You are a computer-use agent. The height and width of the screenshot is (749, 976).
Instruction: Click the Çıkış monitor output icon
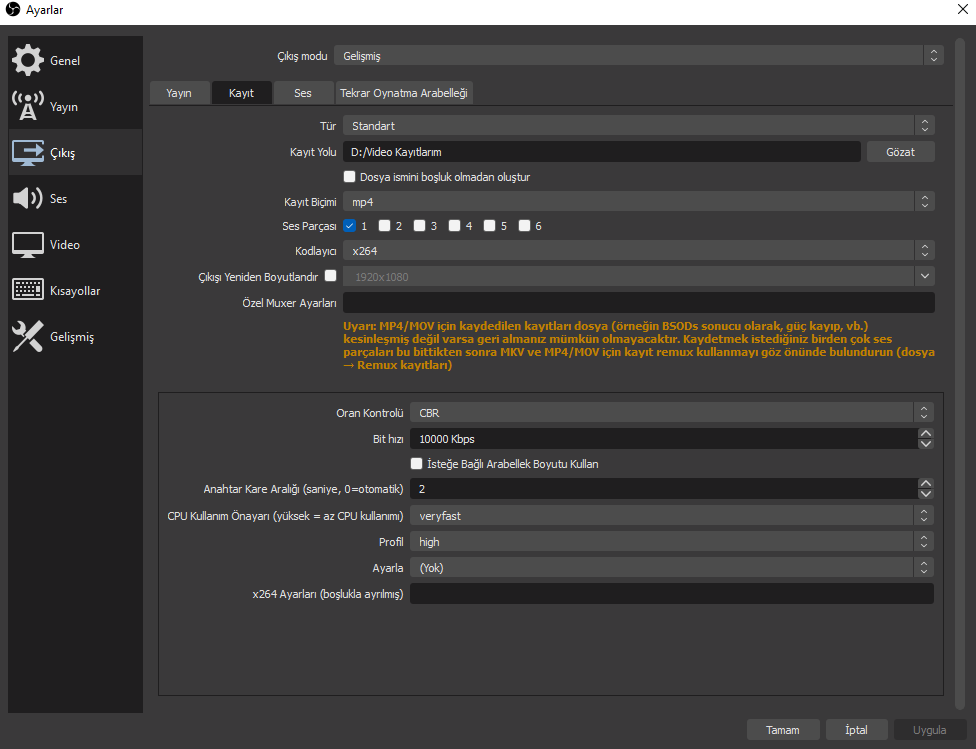(27, 153)
